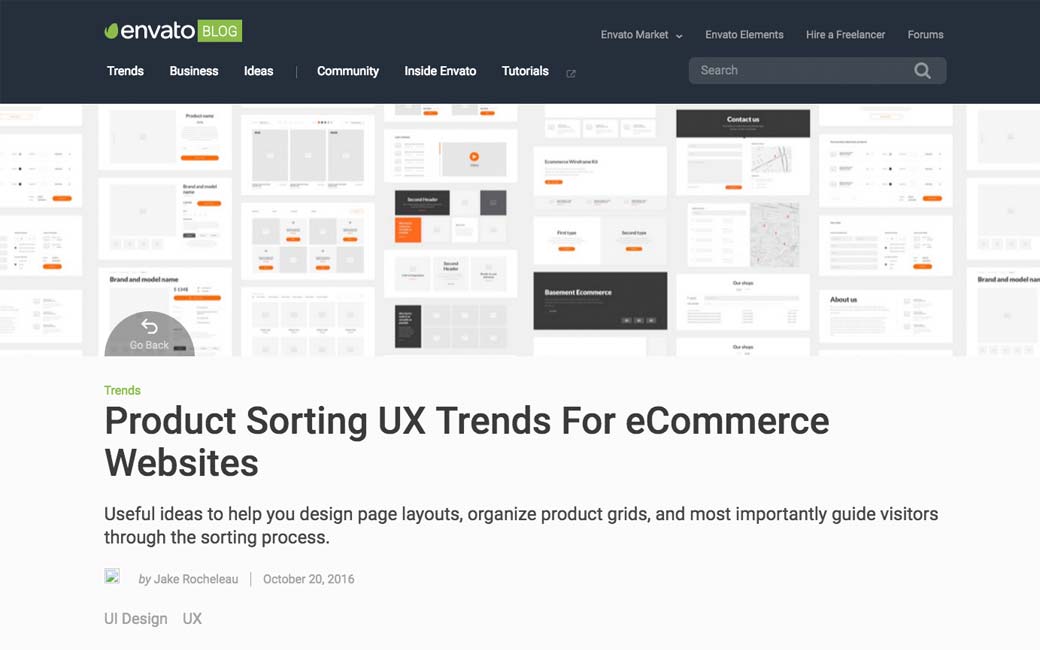Click the external link icon beside Tutorials
This screenshot has height=650, width=1040.
(571, 73)
